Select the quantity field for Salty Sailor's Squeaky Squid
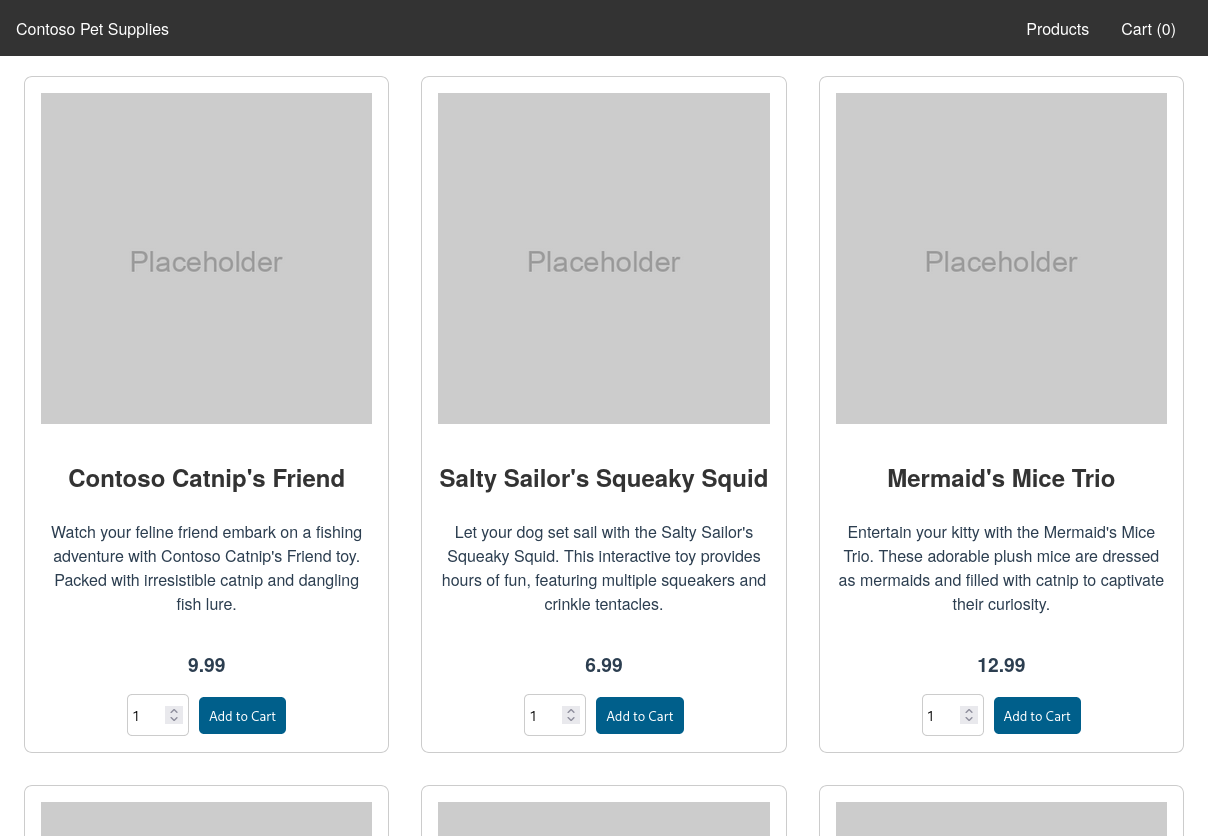The height and width of the screenshot is (836, 1208). point(545,715)
